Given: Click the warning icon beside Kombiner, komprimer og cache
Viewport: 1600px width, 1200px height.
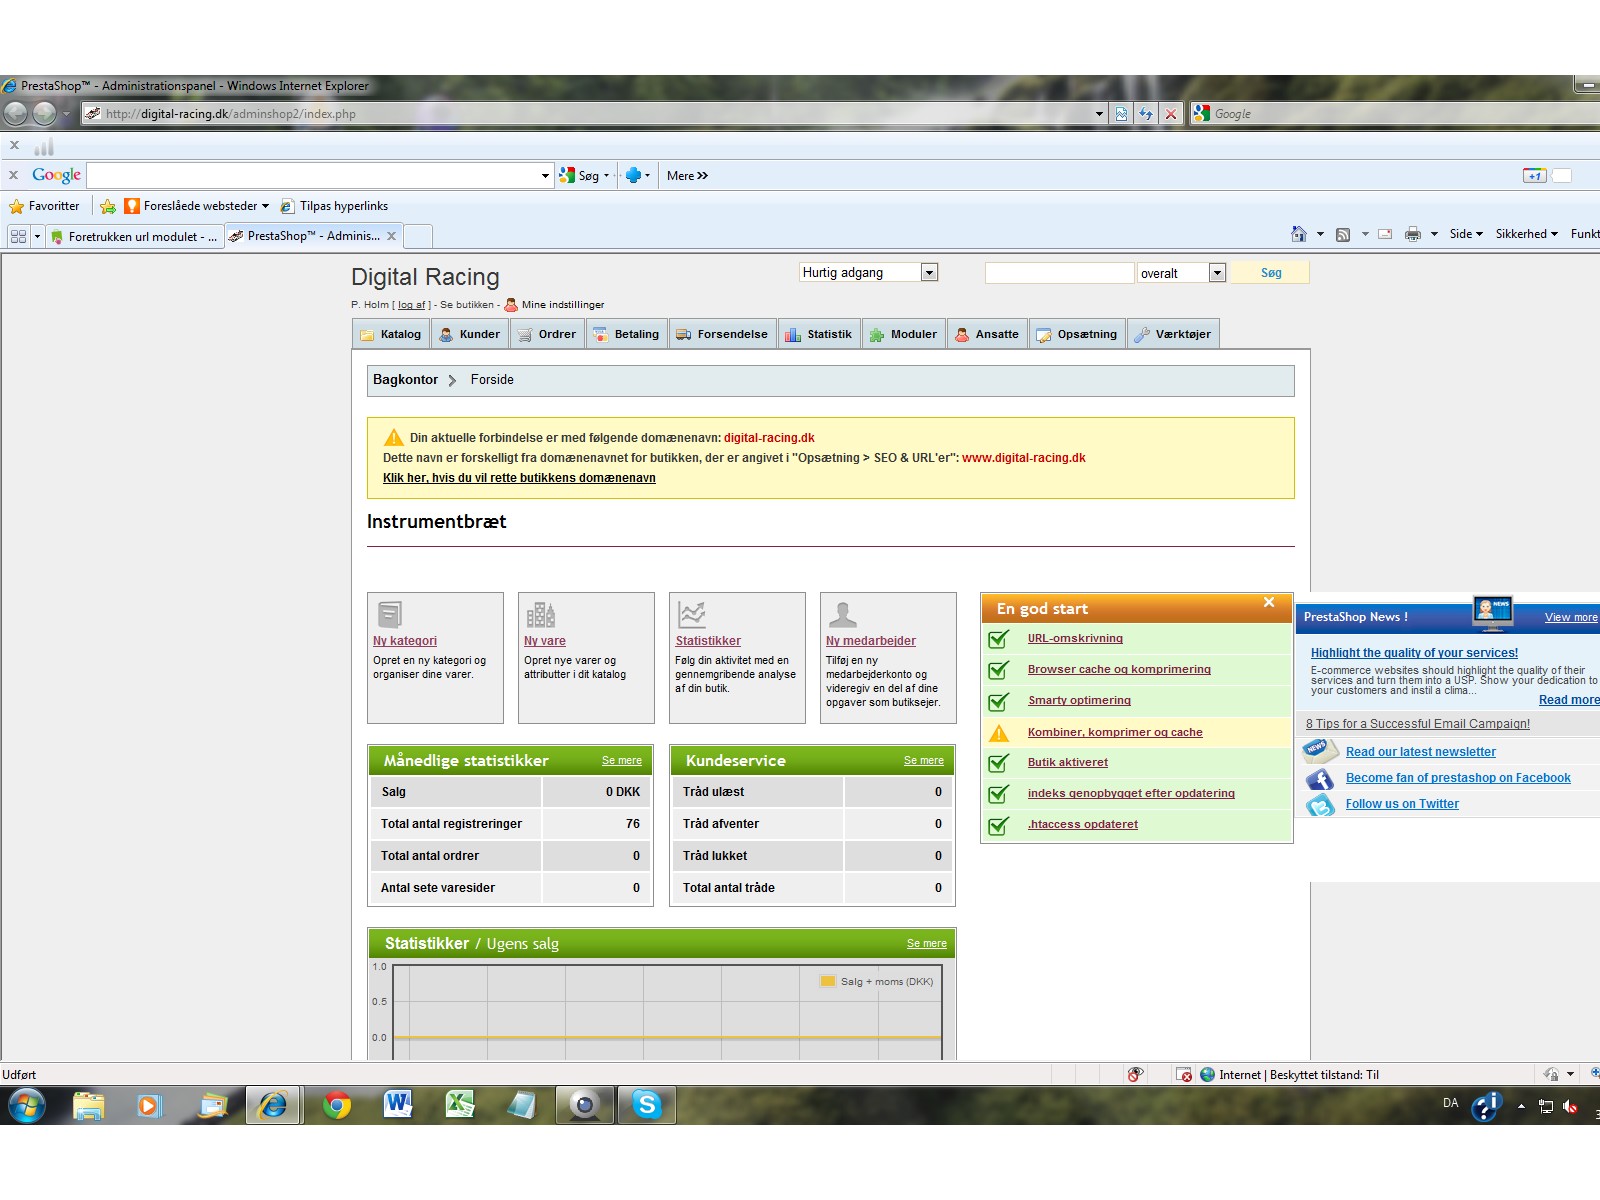Looking at the screenshot, I should click(998, 733).
